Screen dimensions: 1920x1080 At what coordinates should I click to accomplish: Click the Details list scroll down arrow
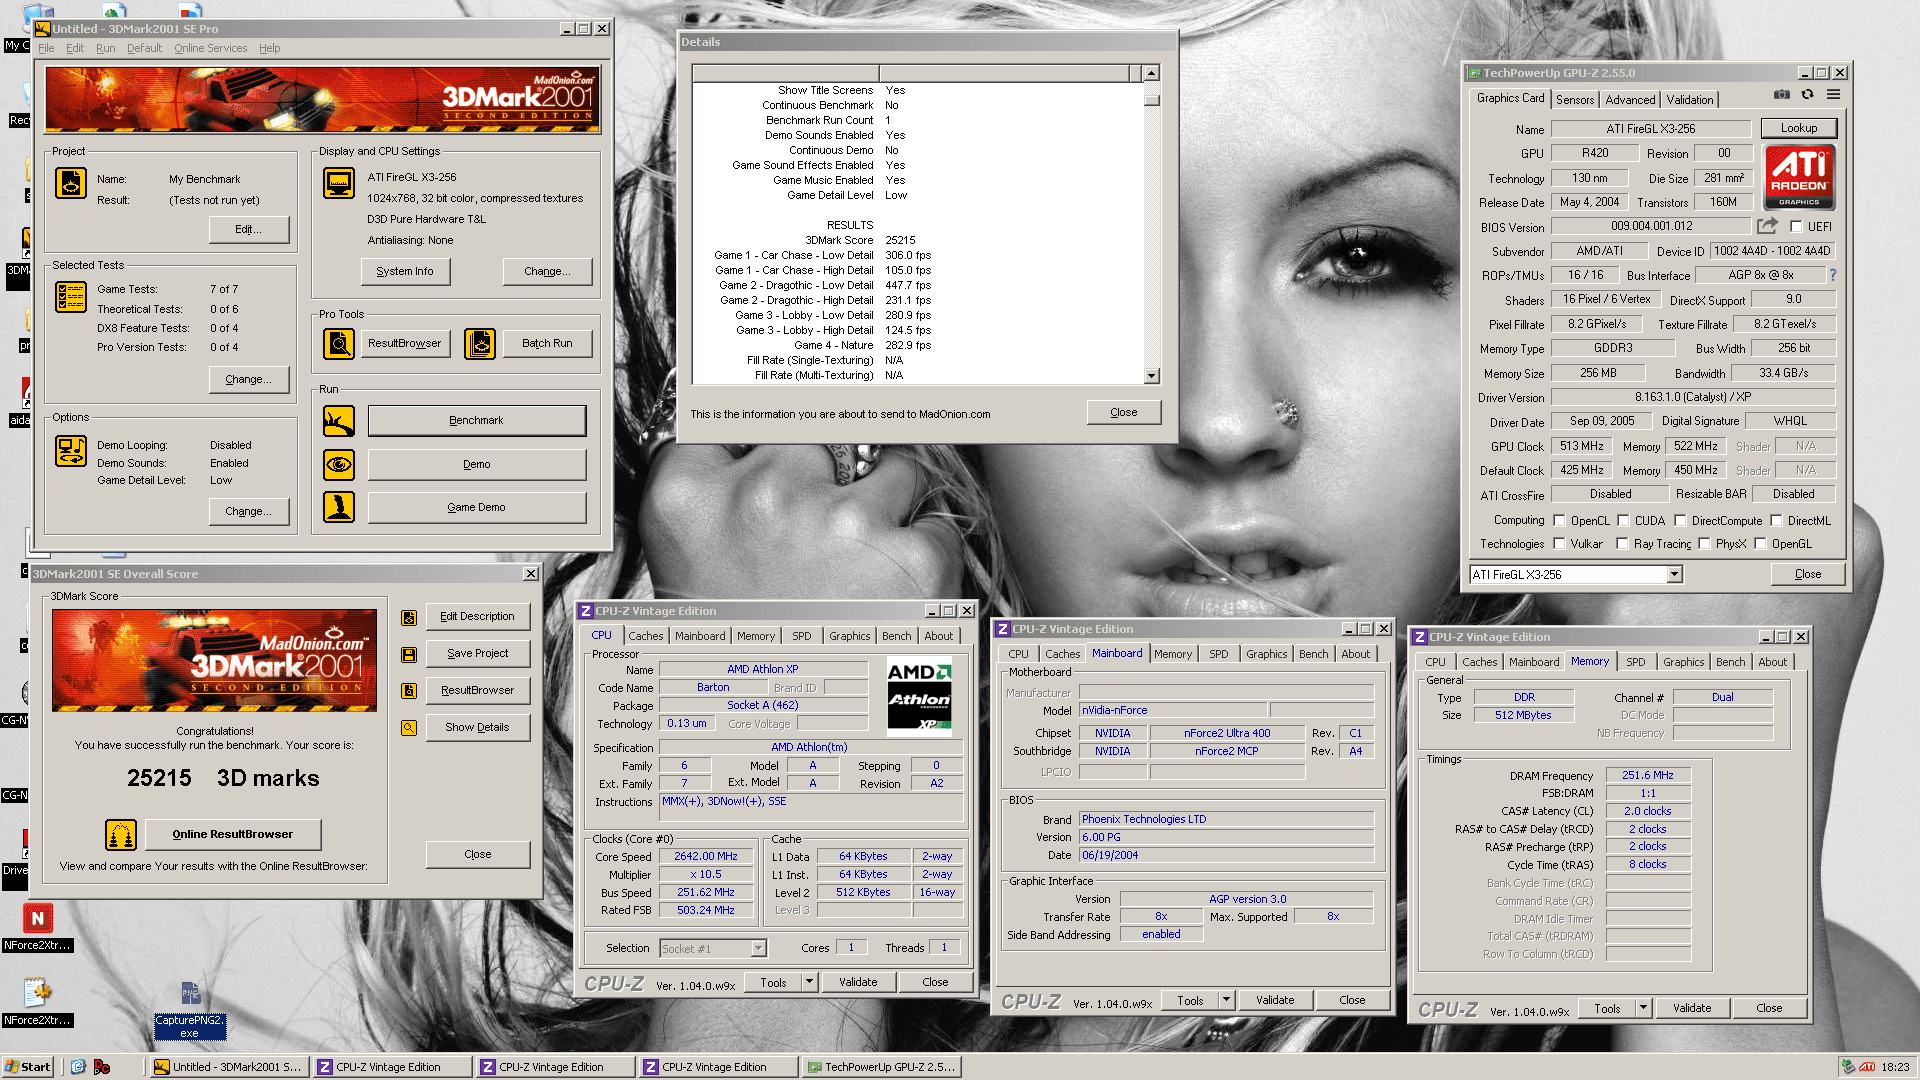(1152, 376)
